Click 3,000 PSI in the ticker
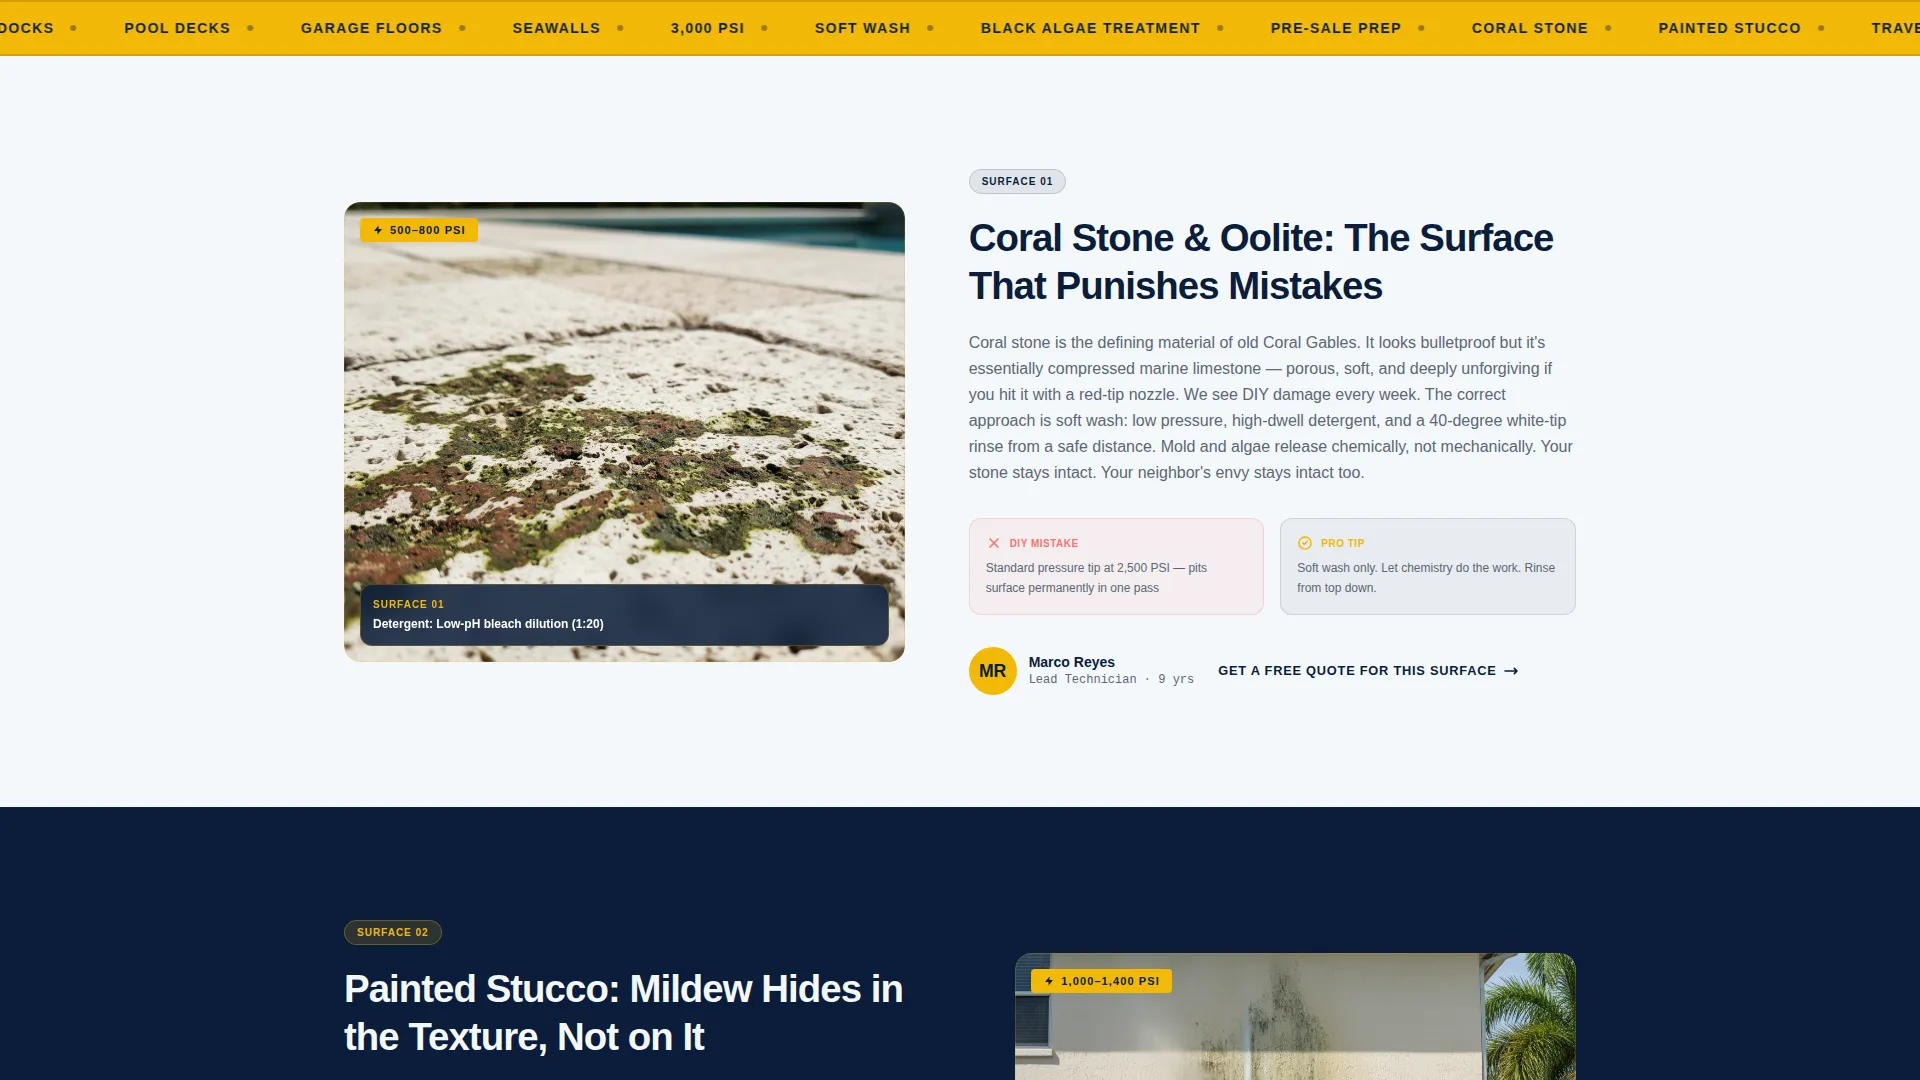The height and width of the screenshot is (1080, 1920). pyautogui.click(x=707, y=28)
